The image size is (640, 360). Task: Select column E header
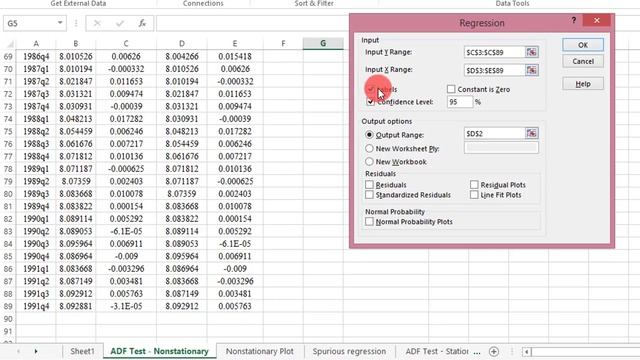(235, 44)
